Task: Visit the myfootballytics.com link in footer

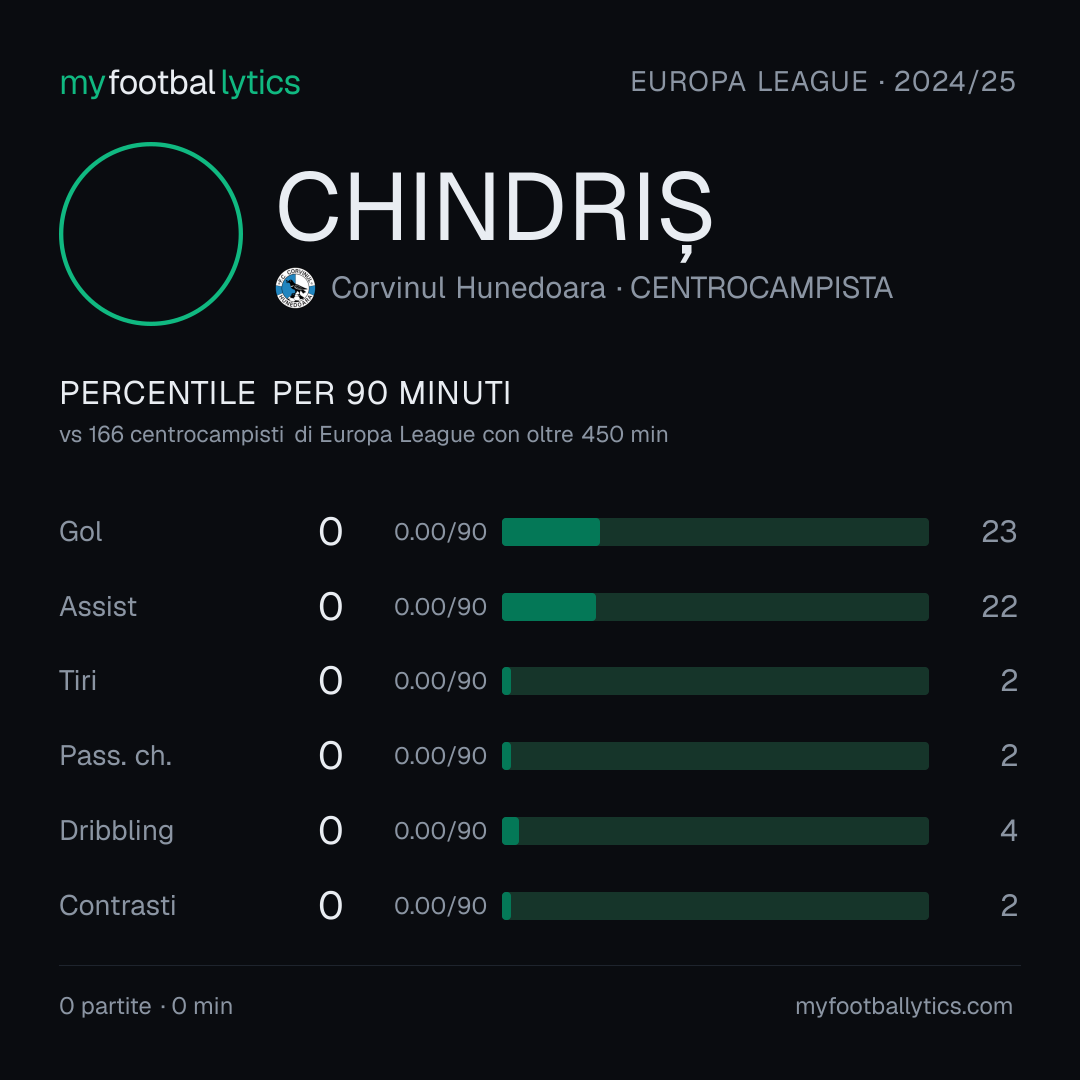Action: (x=904, y=1006)
